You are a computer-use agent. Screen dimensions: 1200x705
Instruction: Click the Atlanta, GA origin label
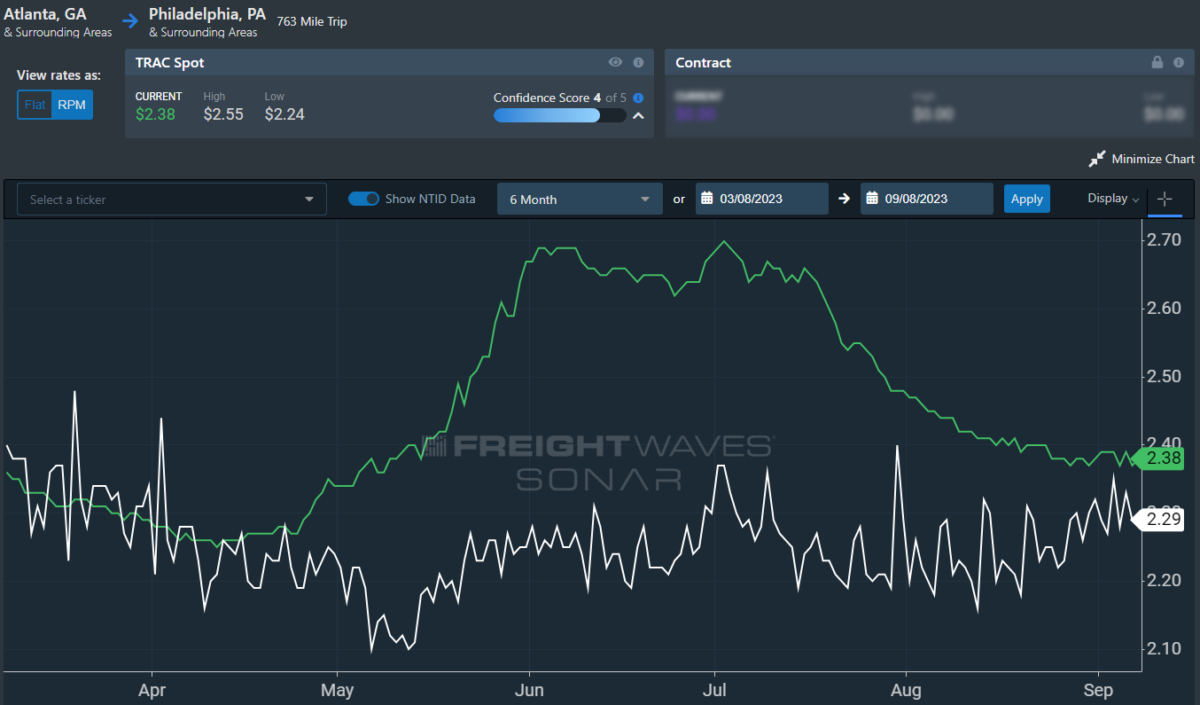pos(45,15)
